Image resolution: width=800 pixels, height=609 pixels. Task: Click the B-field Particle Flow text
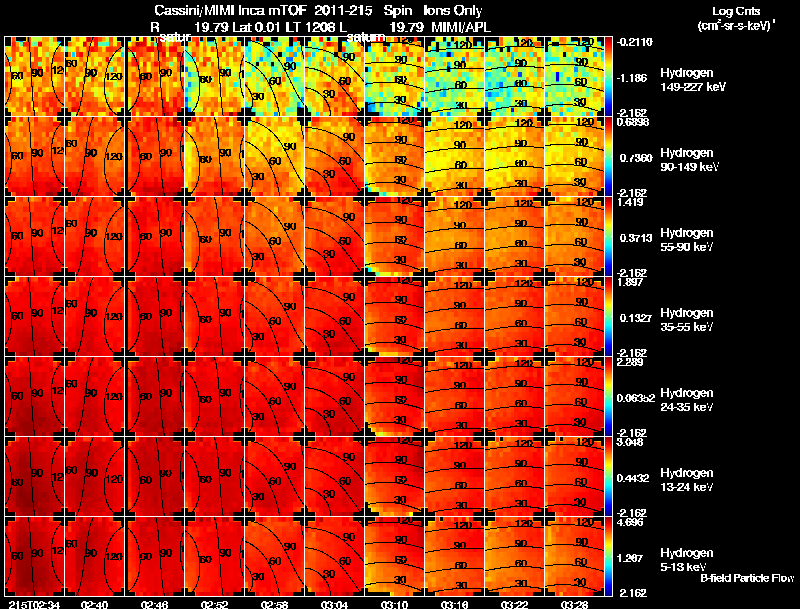point(747,578)
